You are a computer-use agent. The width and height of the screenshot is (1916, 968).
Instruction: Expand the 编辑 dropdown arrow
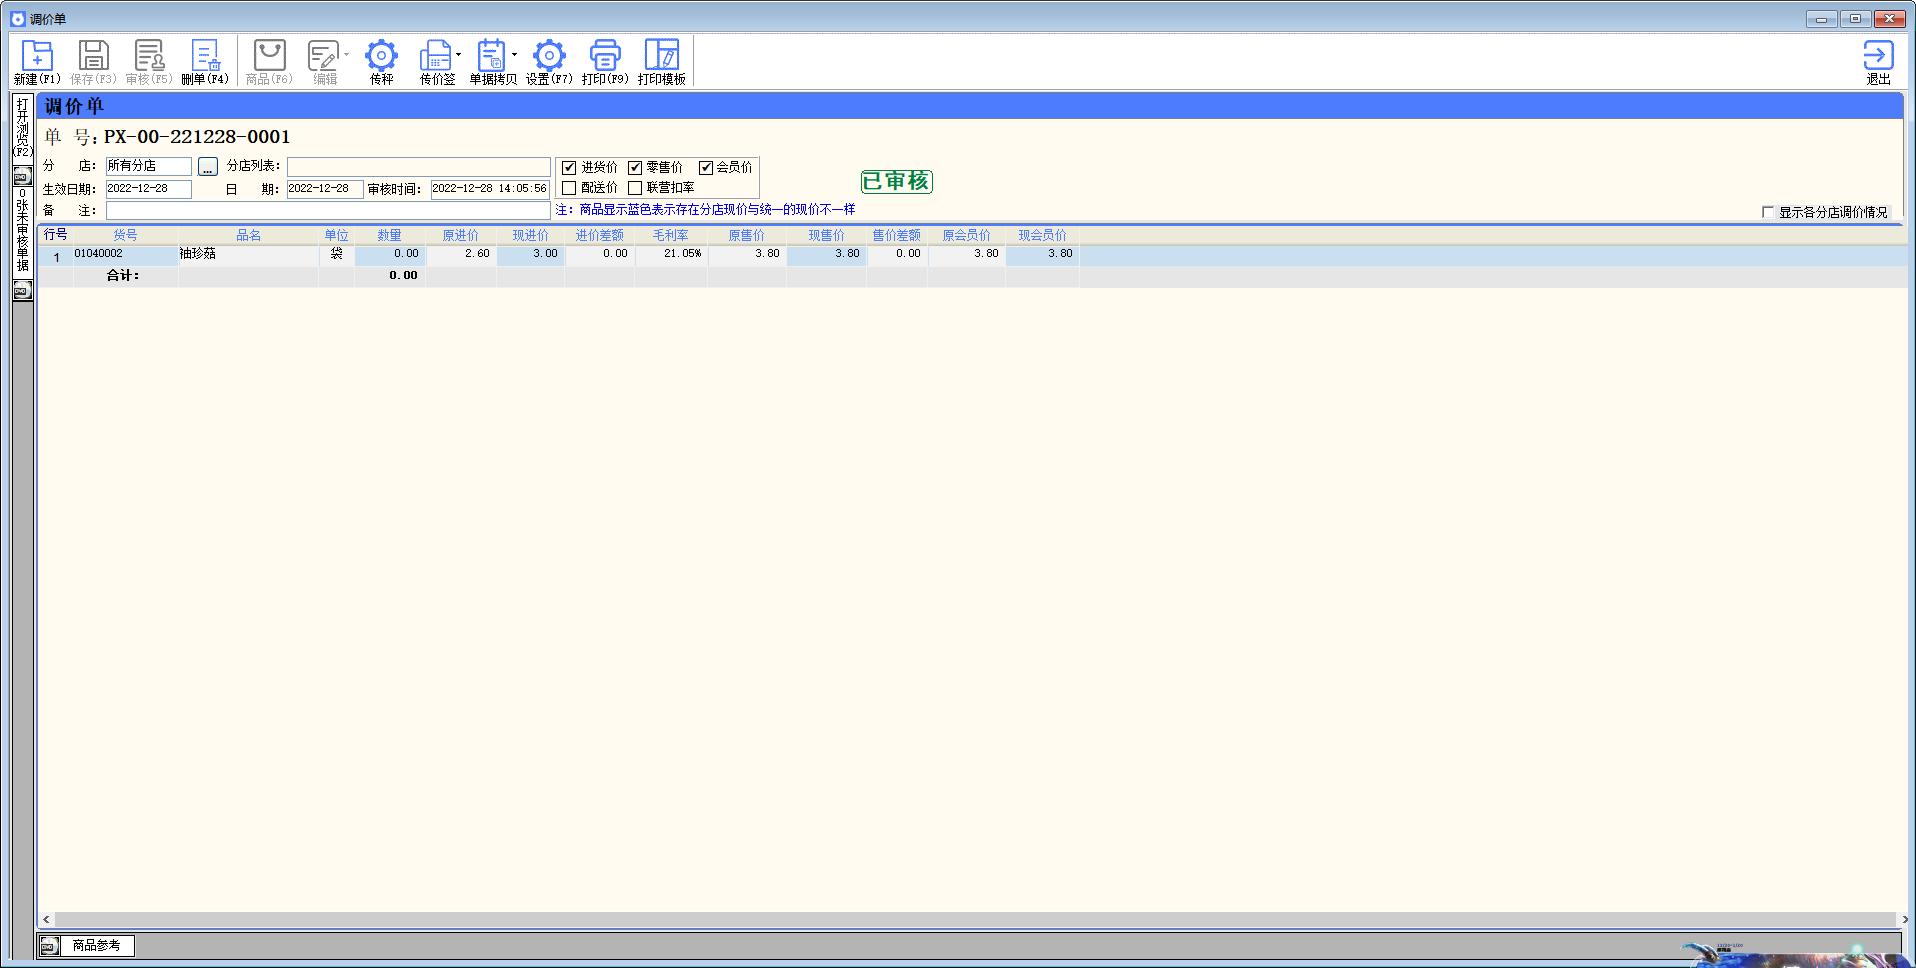coord(346,55)
